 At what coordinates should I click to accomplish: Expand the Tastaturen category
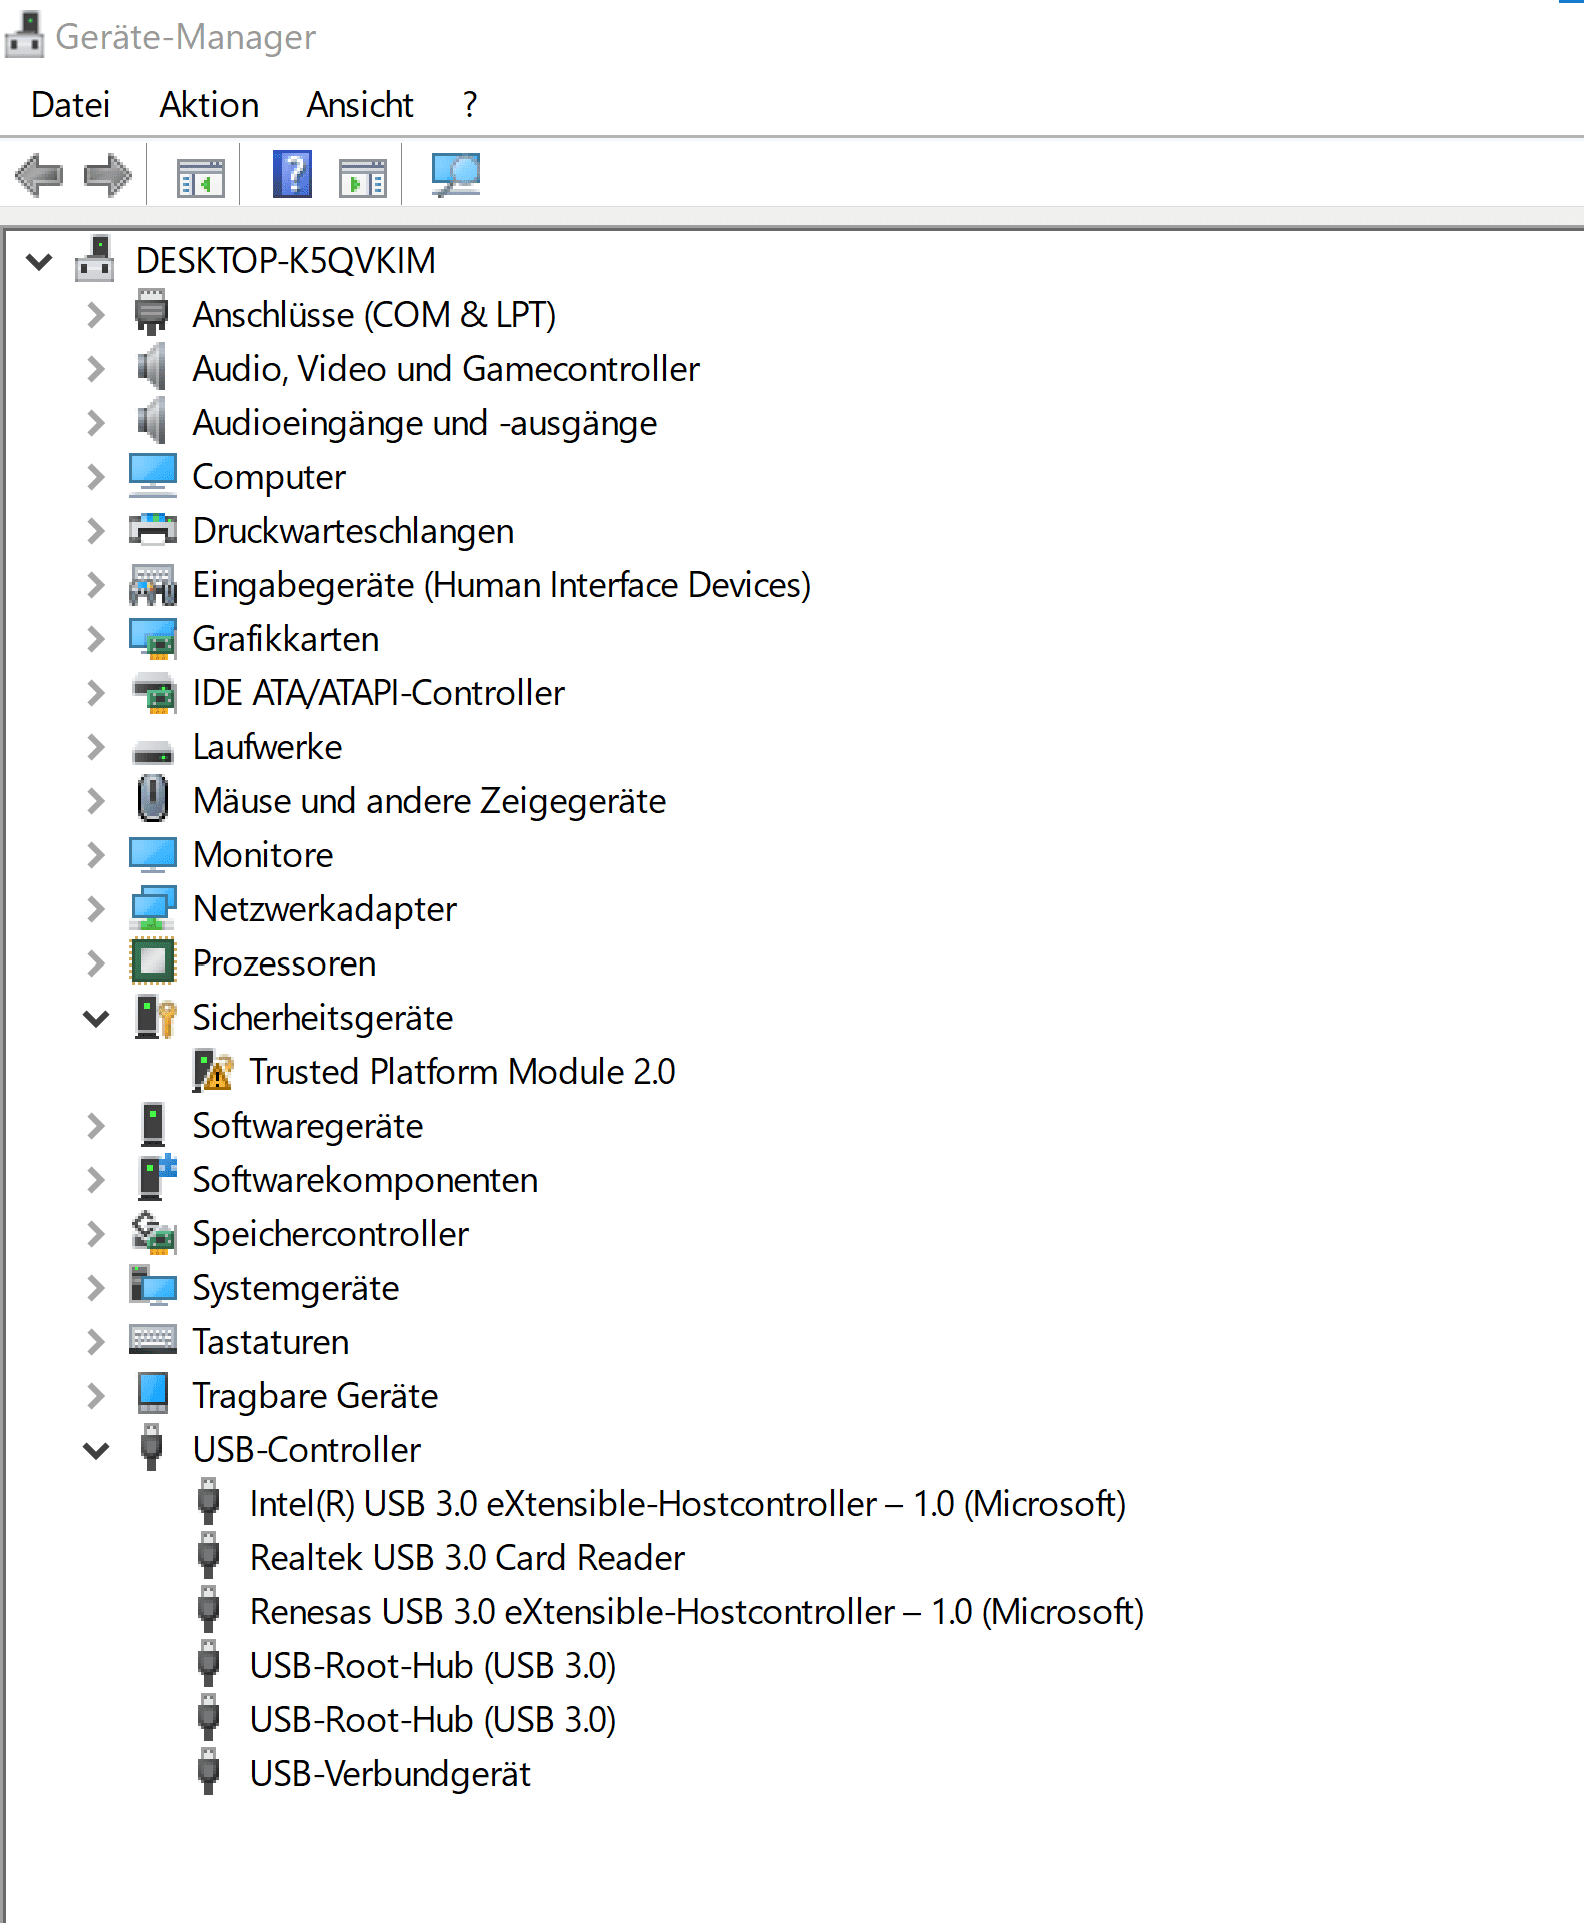click(x=96, y=1342)
